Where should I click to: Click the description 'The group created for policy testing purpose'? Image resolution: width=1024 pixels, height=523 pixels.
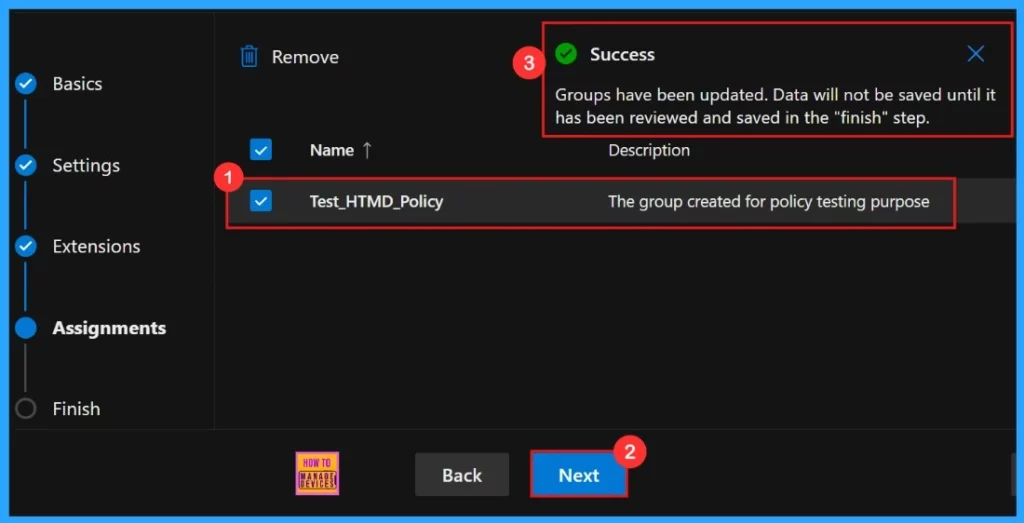pos(769,202)
